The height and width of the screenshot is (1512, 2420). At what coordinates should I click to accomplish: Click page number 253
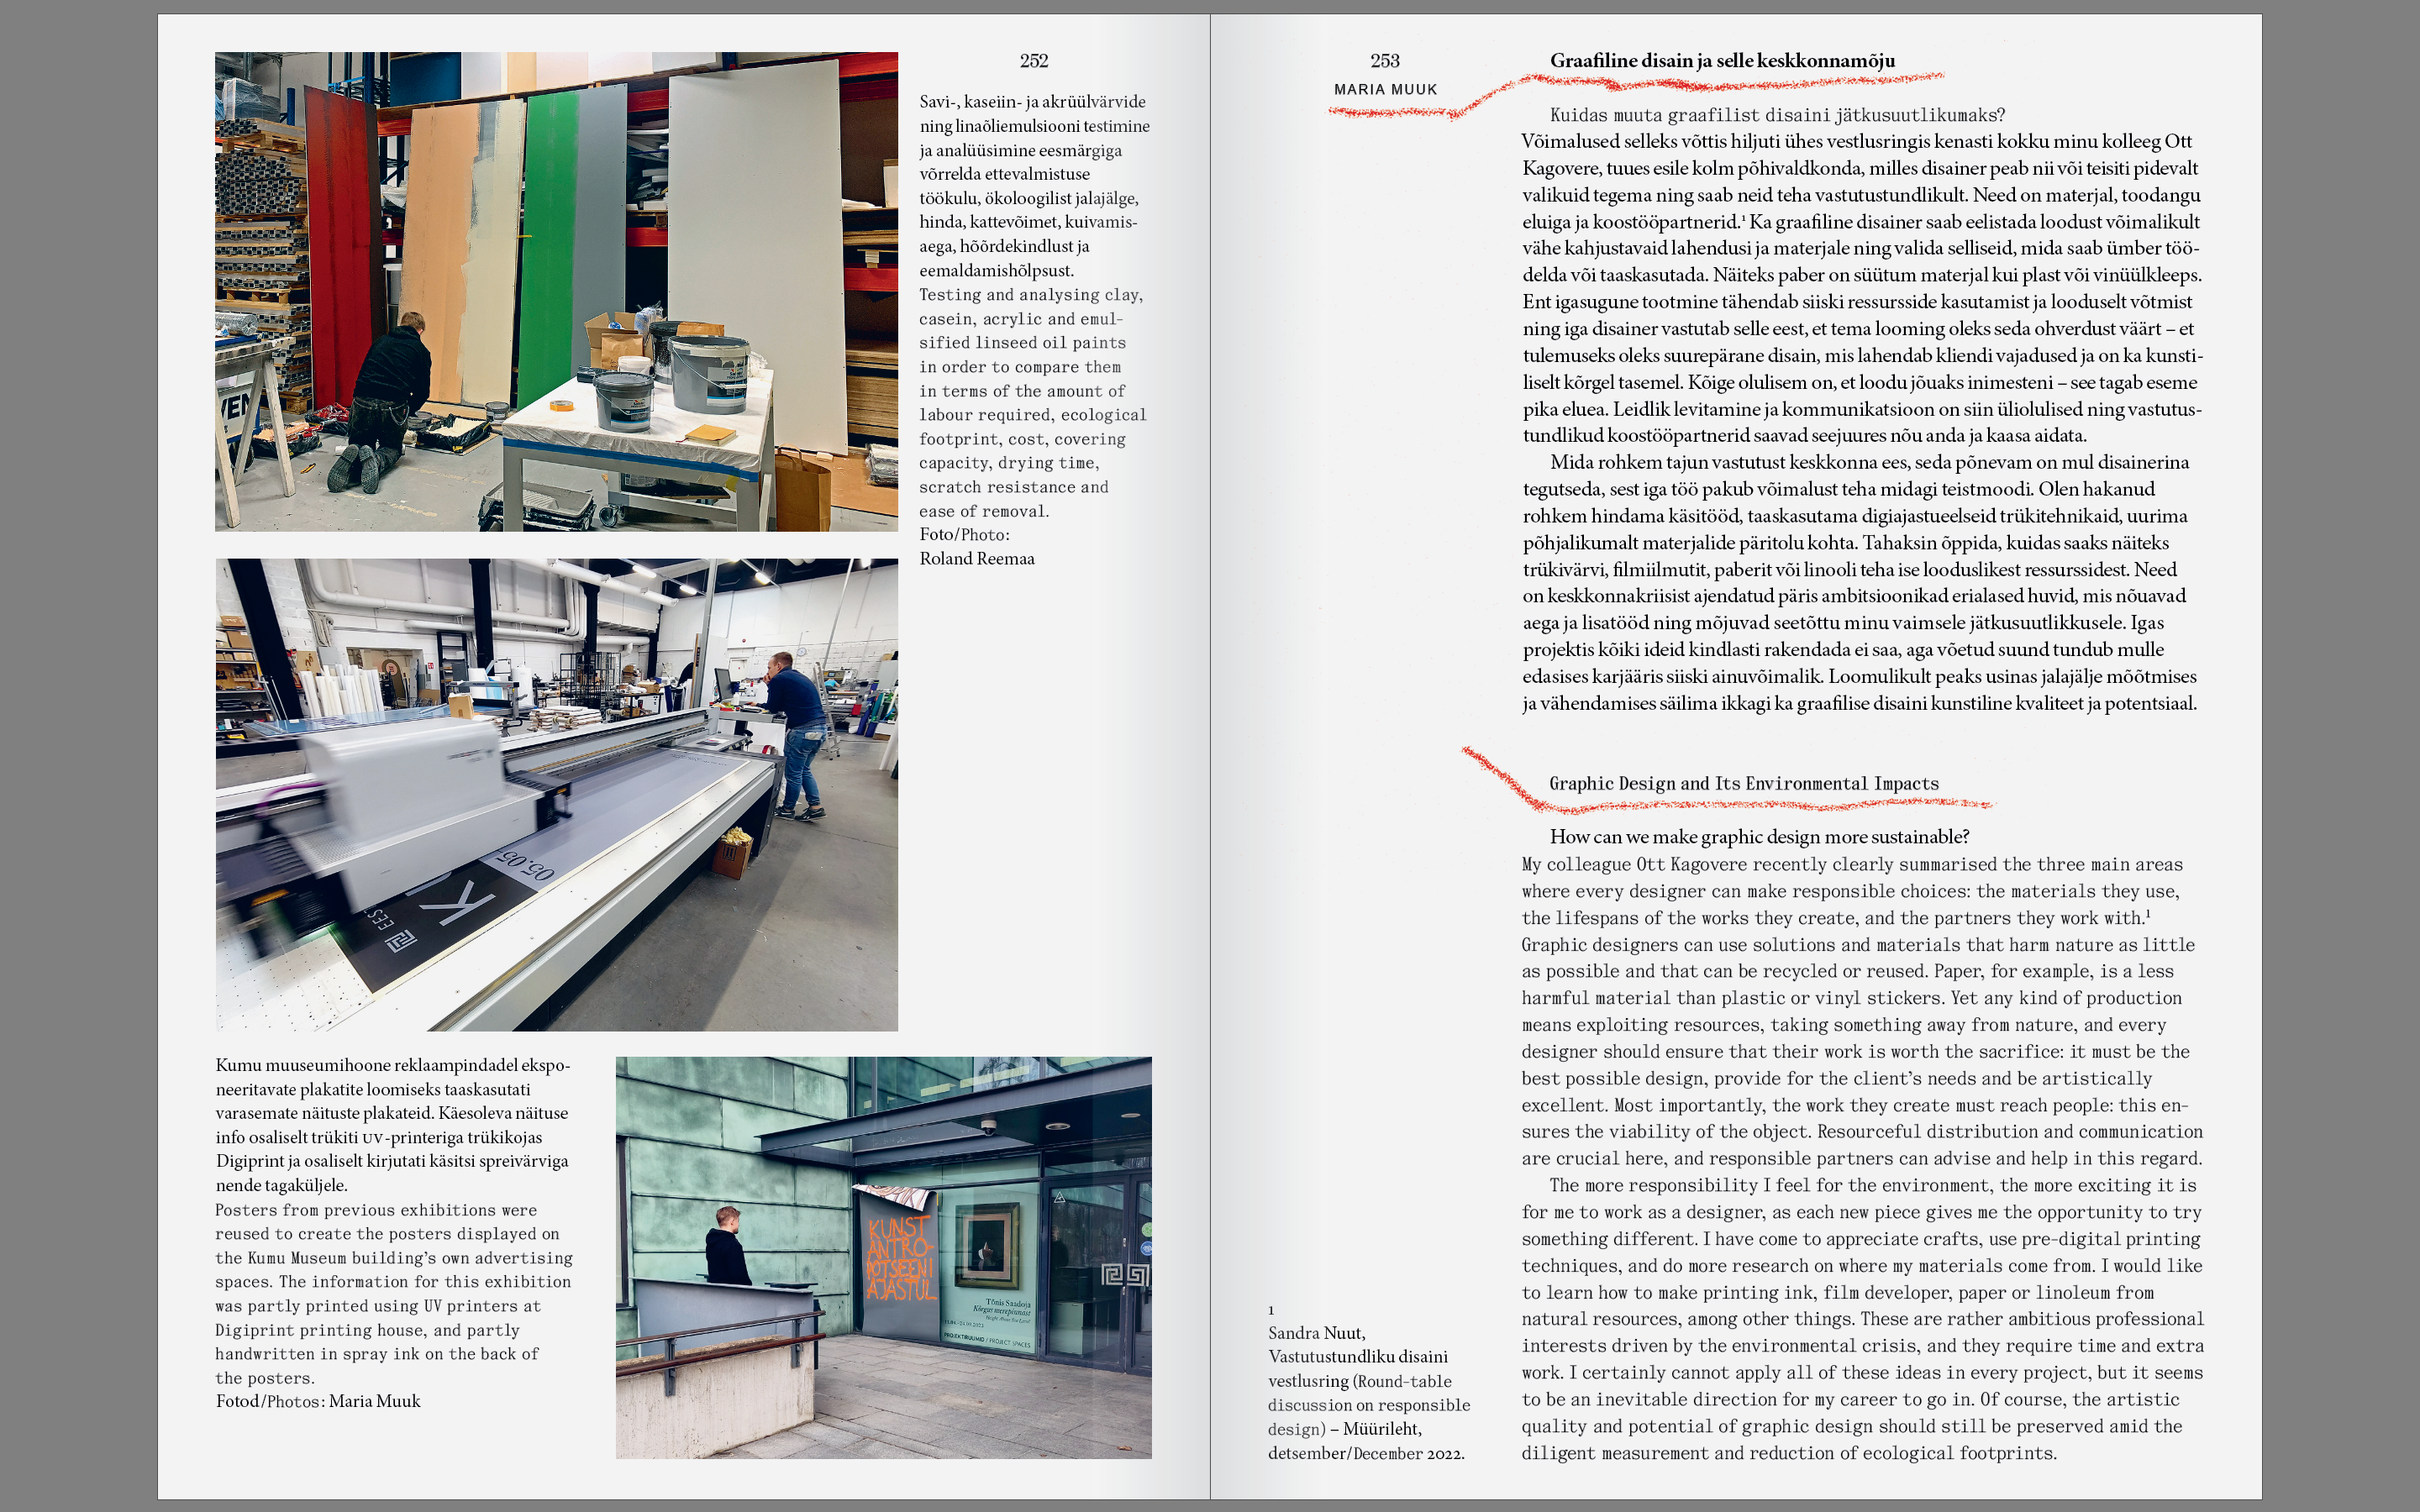click(x=1385, y=61)
